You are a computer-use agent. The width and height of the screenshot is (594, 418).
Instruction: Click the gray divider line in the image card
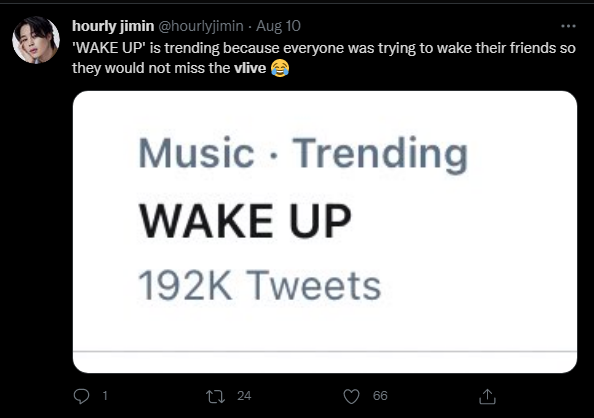coord(325,351)
